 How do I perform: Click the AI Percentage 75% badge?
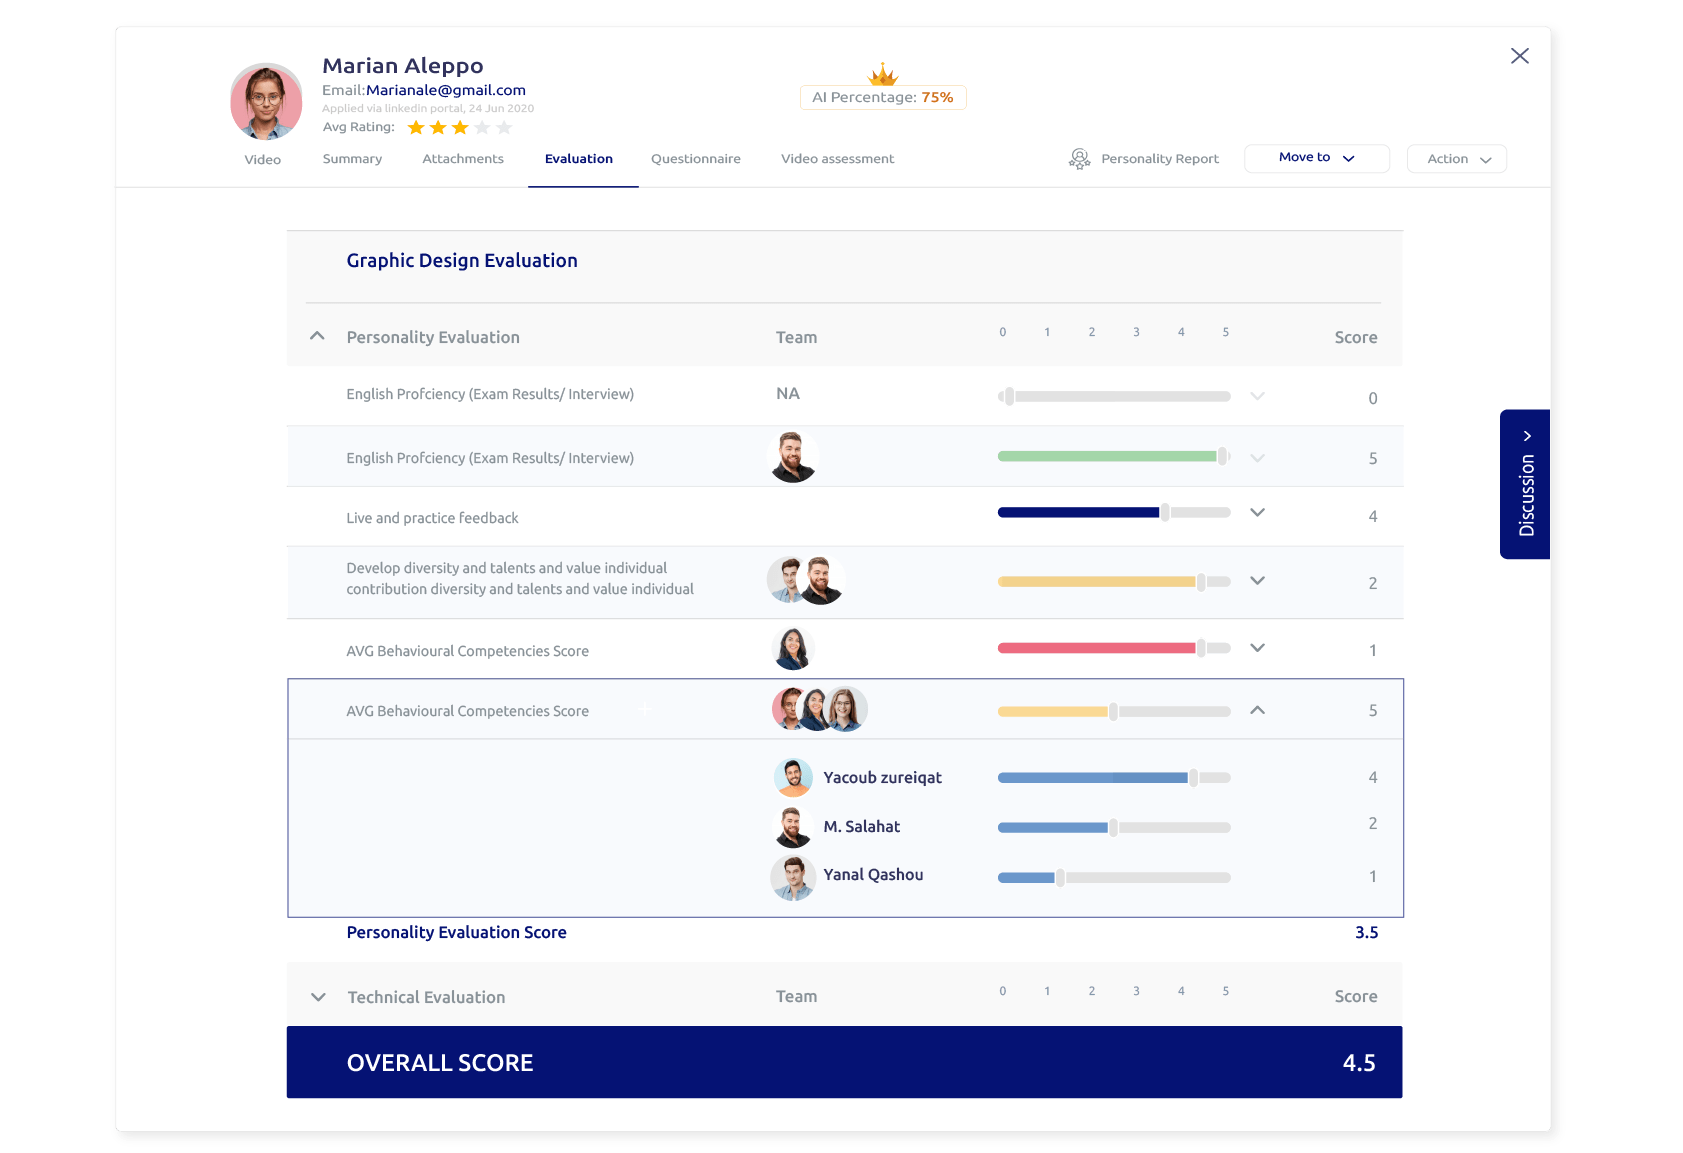click(x=883, y=97)
